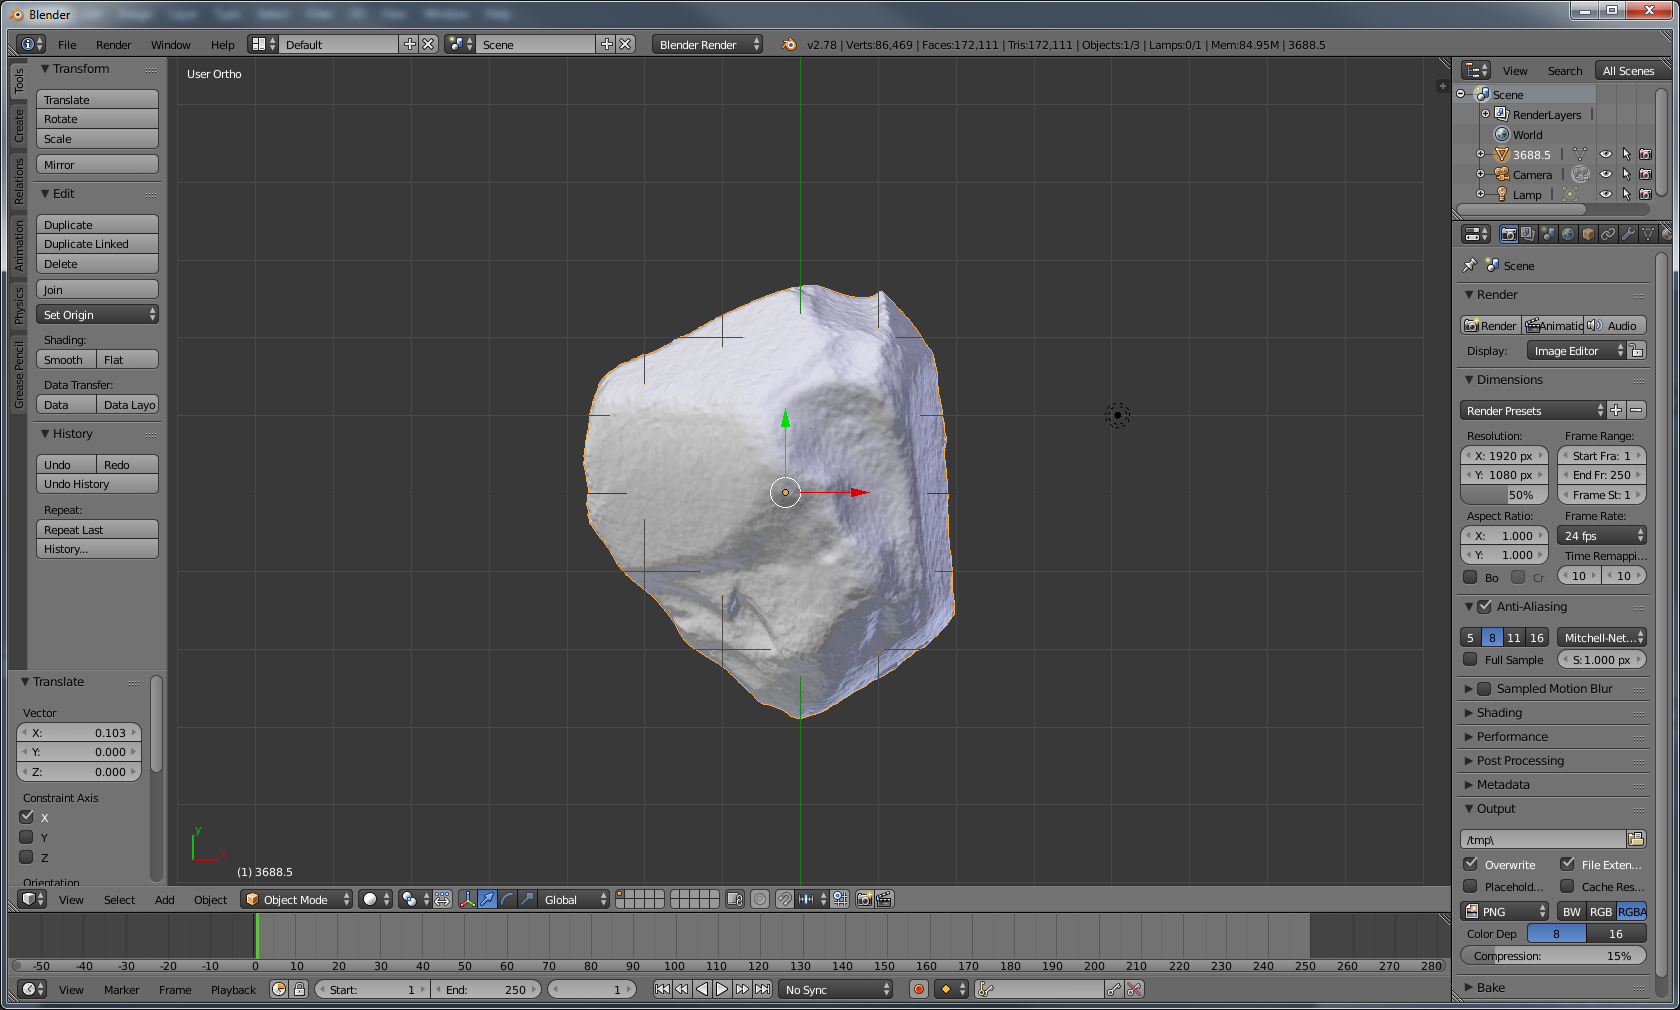Viewport: 1680px width, 1010px height.
Task: Click the OpenGL render camera icon
Action: point(865,899)
